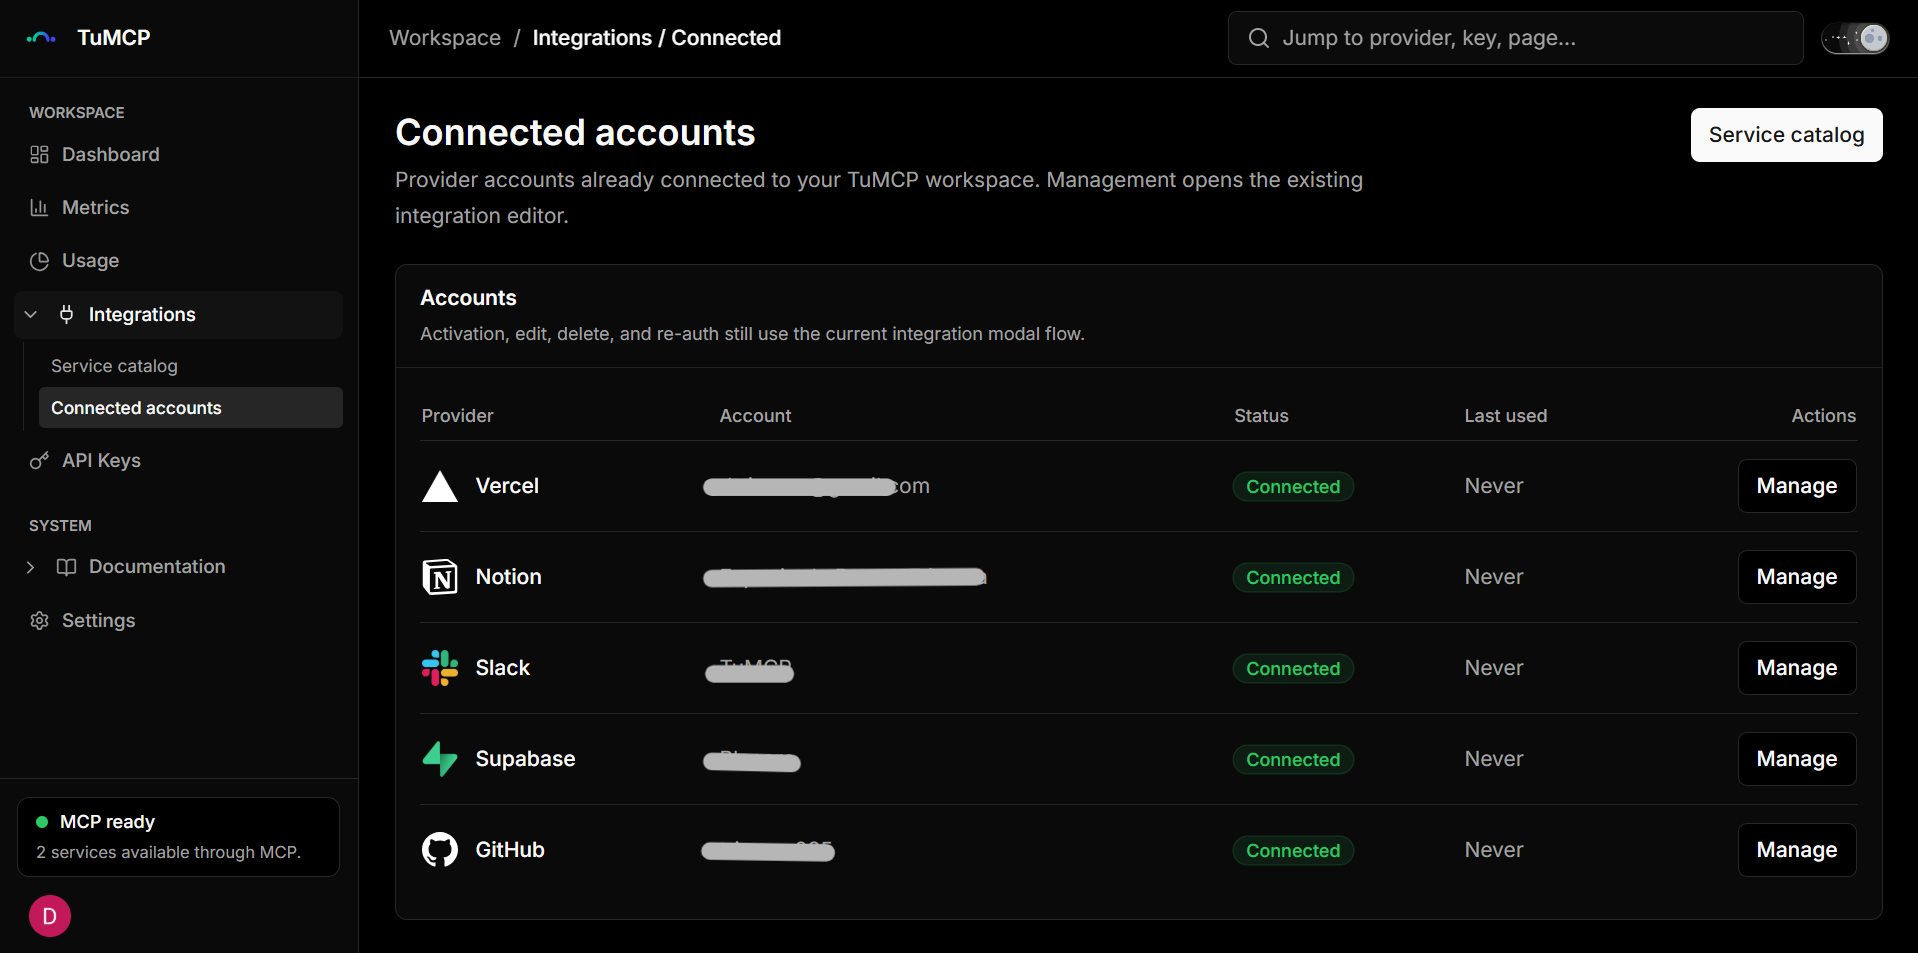
Task: Click the '2 services available through MCP.' text
Action: (169, 853)
